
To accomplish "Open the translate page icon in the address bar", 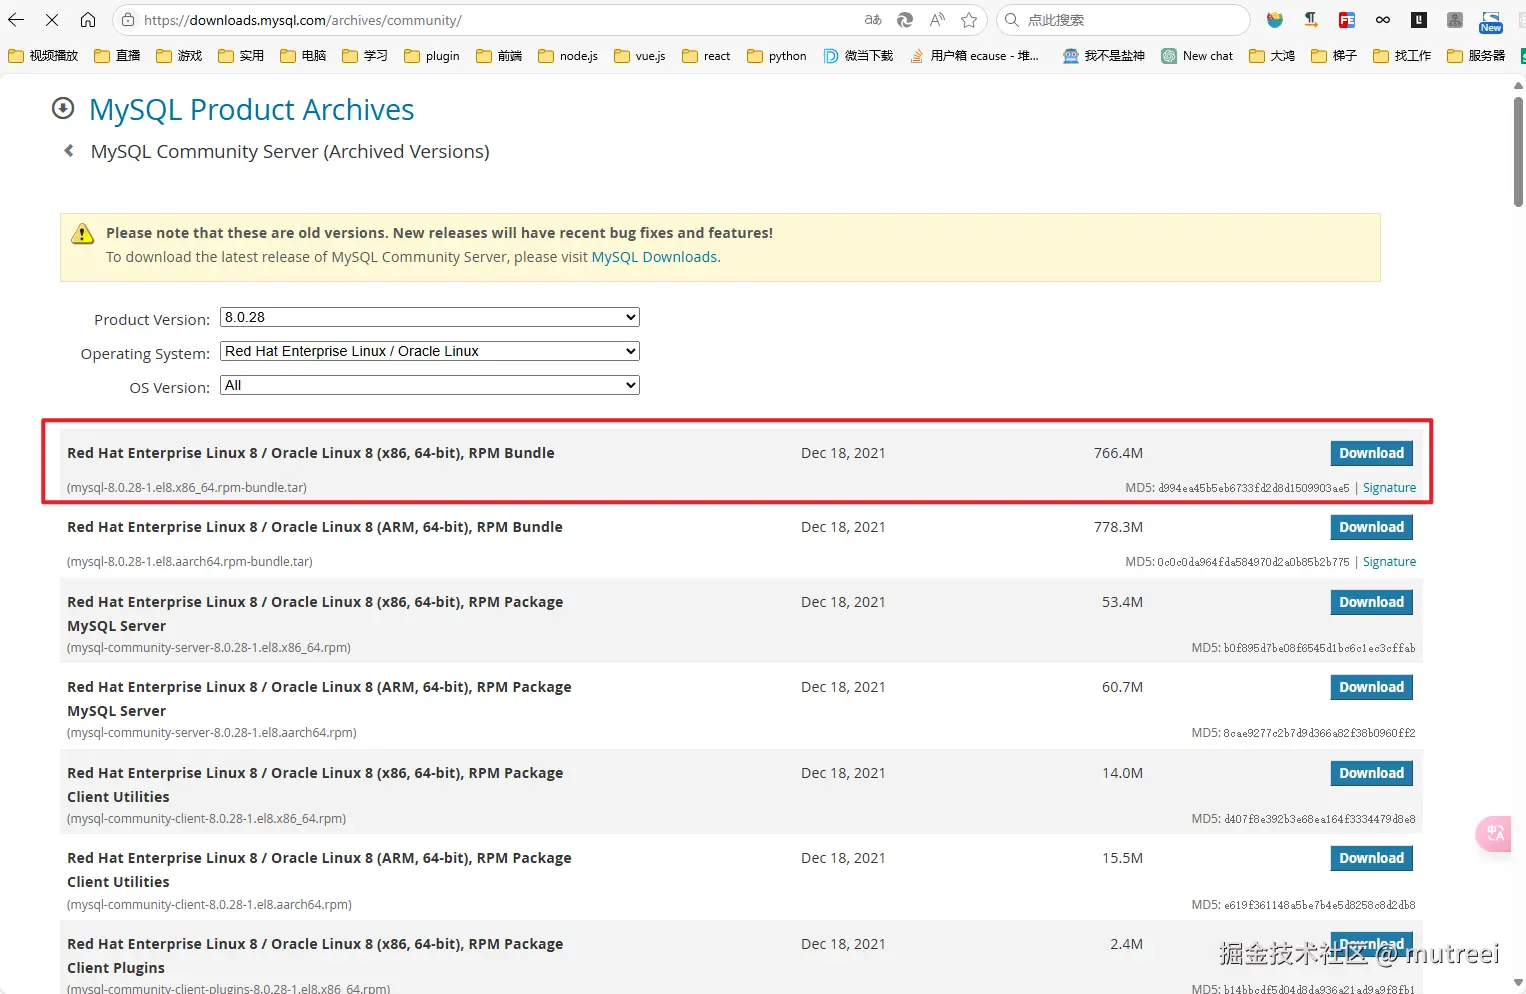I will tap(873, 20).
